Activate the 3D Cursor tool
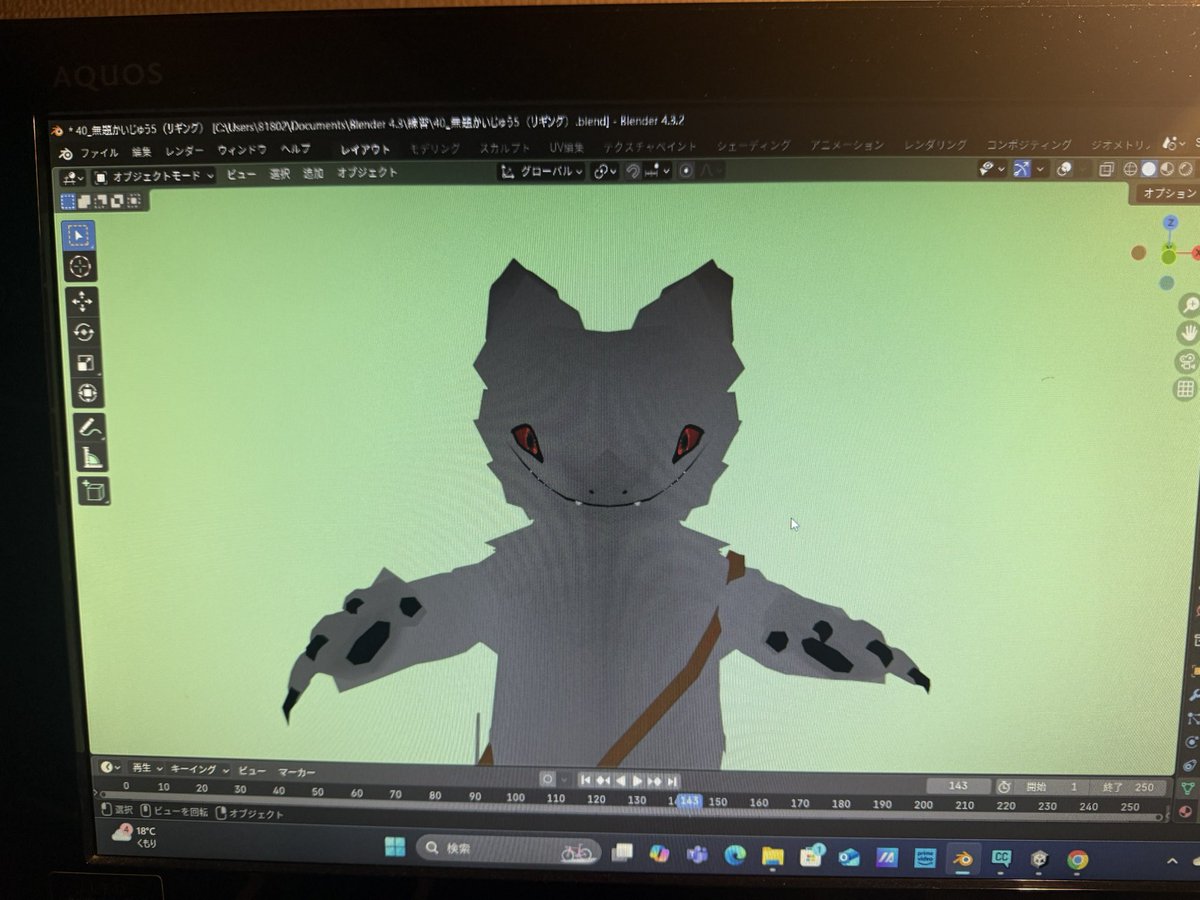1200x900 pixels. click(81, 267)
